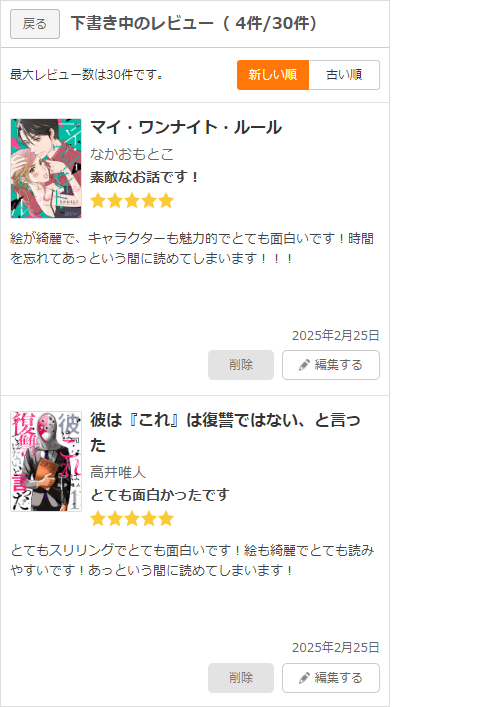480x707 pixels.
Task: Click the fifth star of second review
Action: click(166, 519)
